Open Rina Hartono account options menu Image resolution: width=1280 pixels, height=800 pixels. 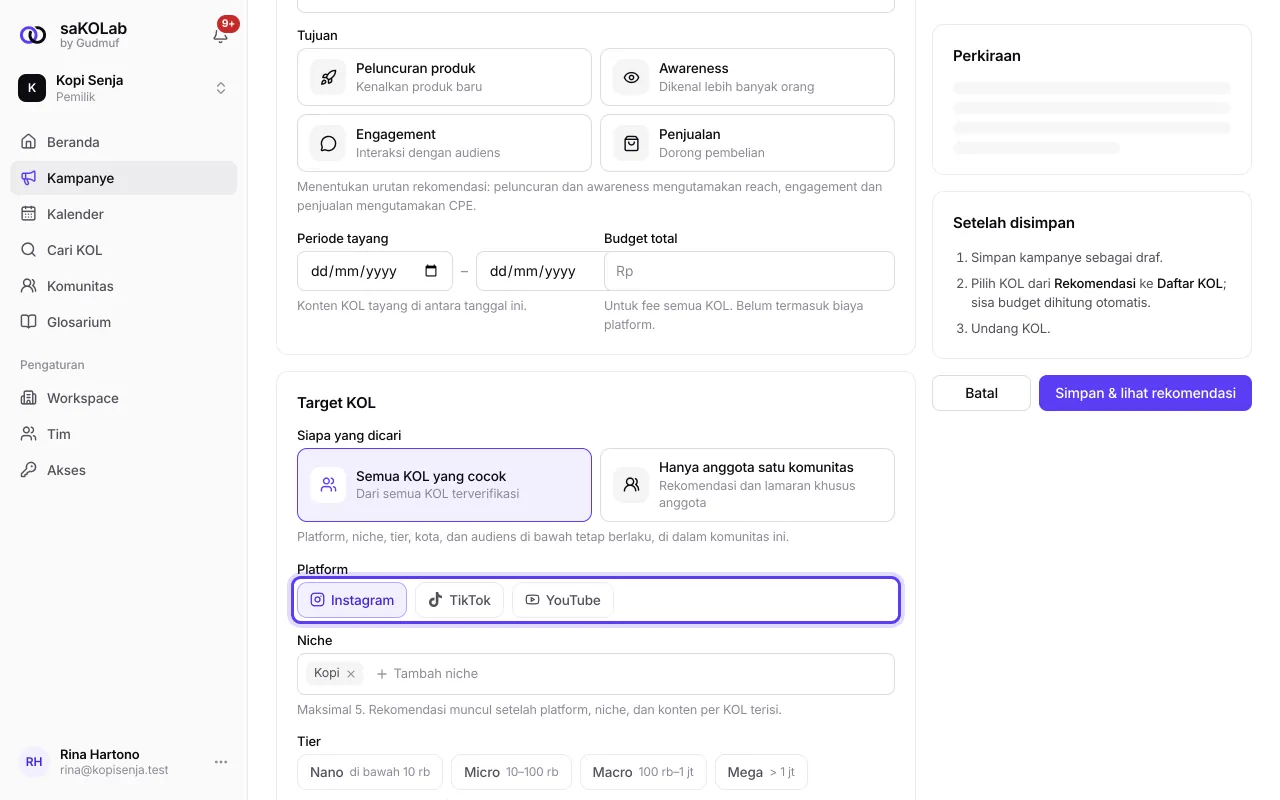(x=221, y=762)
